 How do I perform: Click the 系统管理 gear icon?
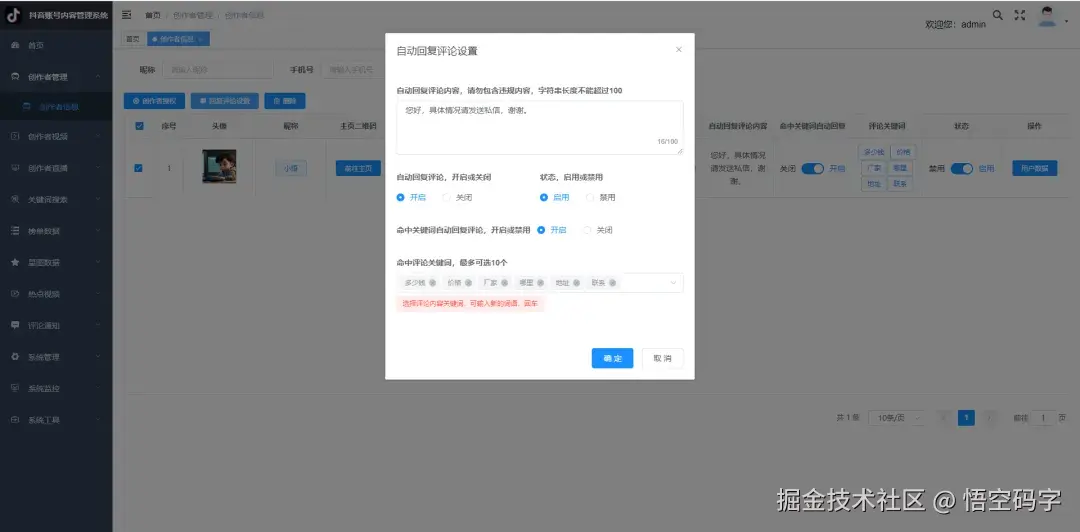(x=15, y=357)
